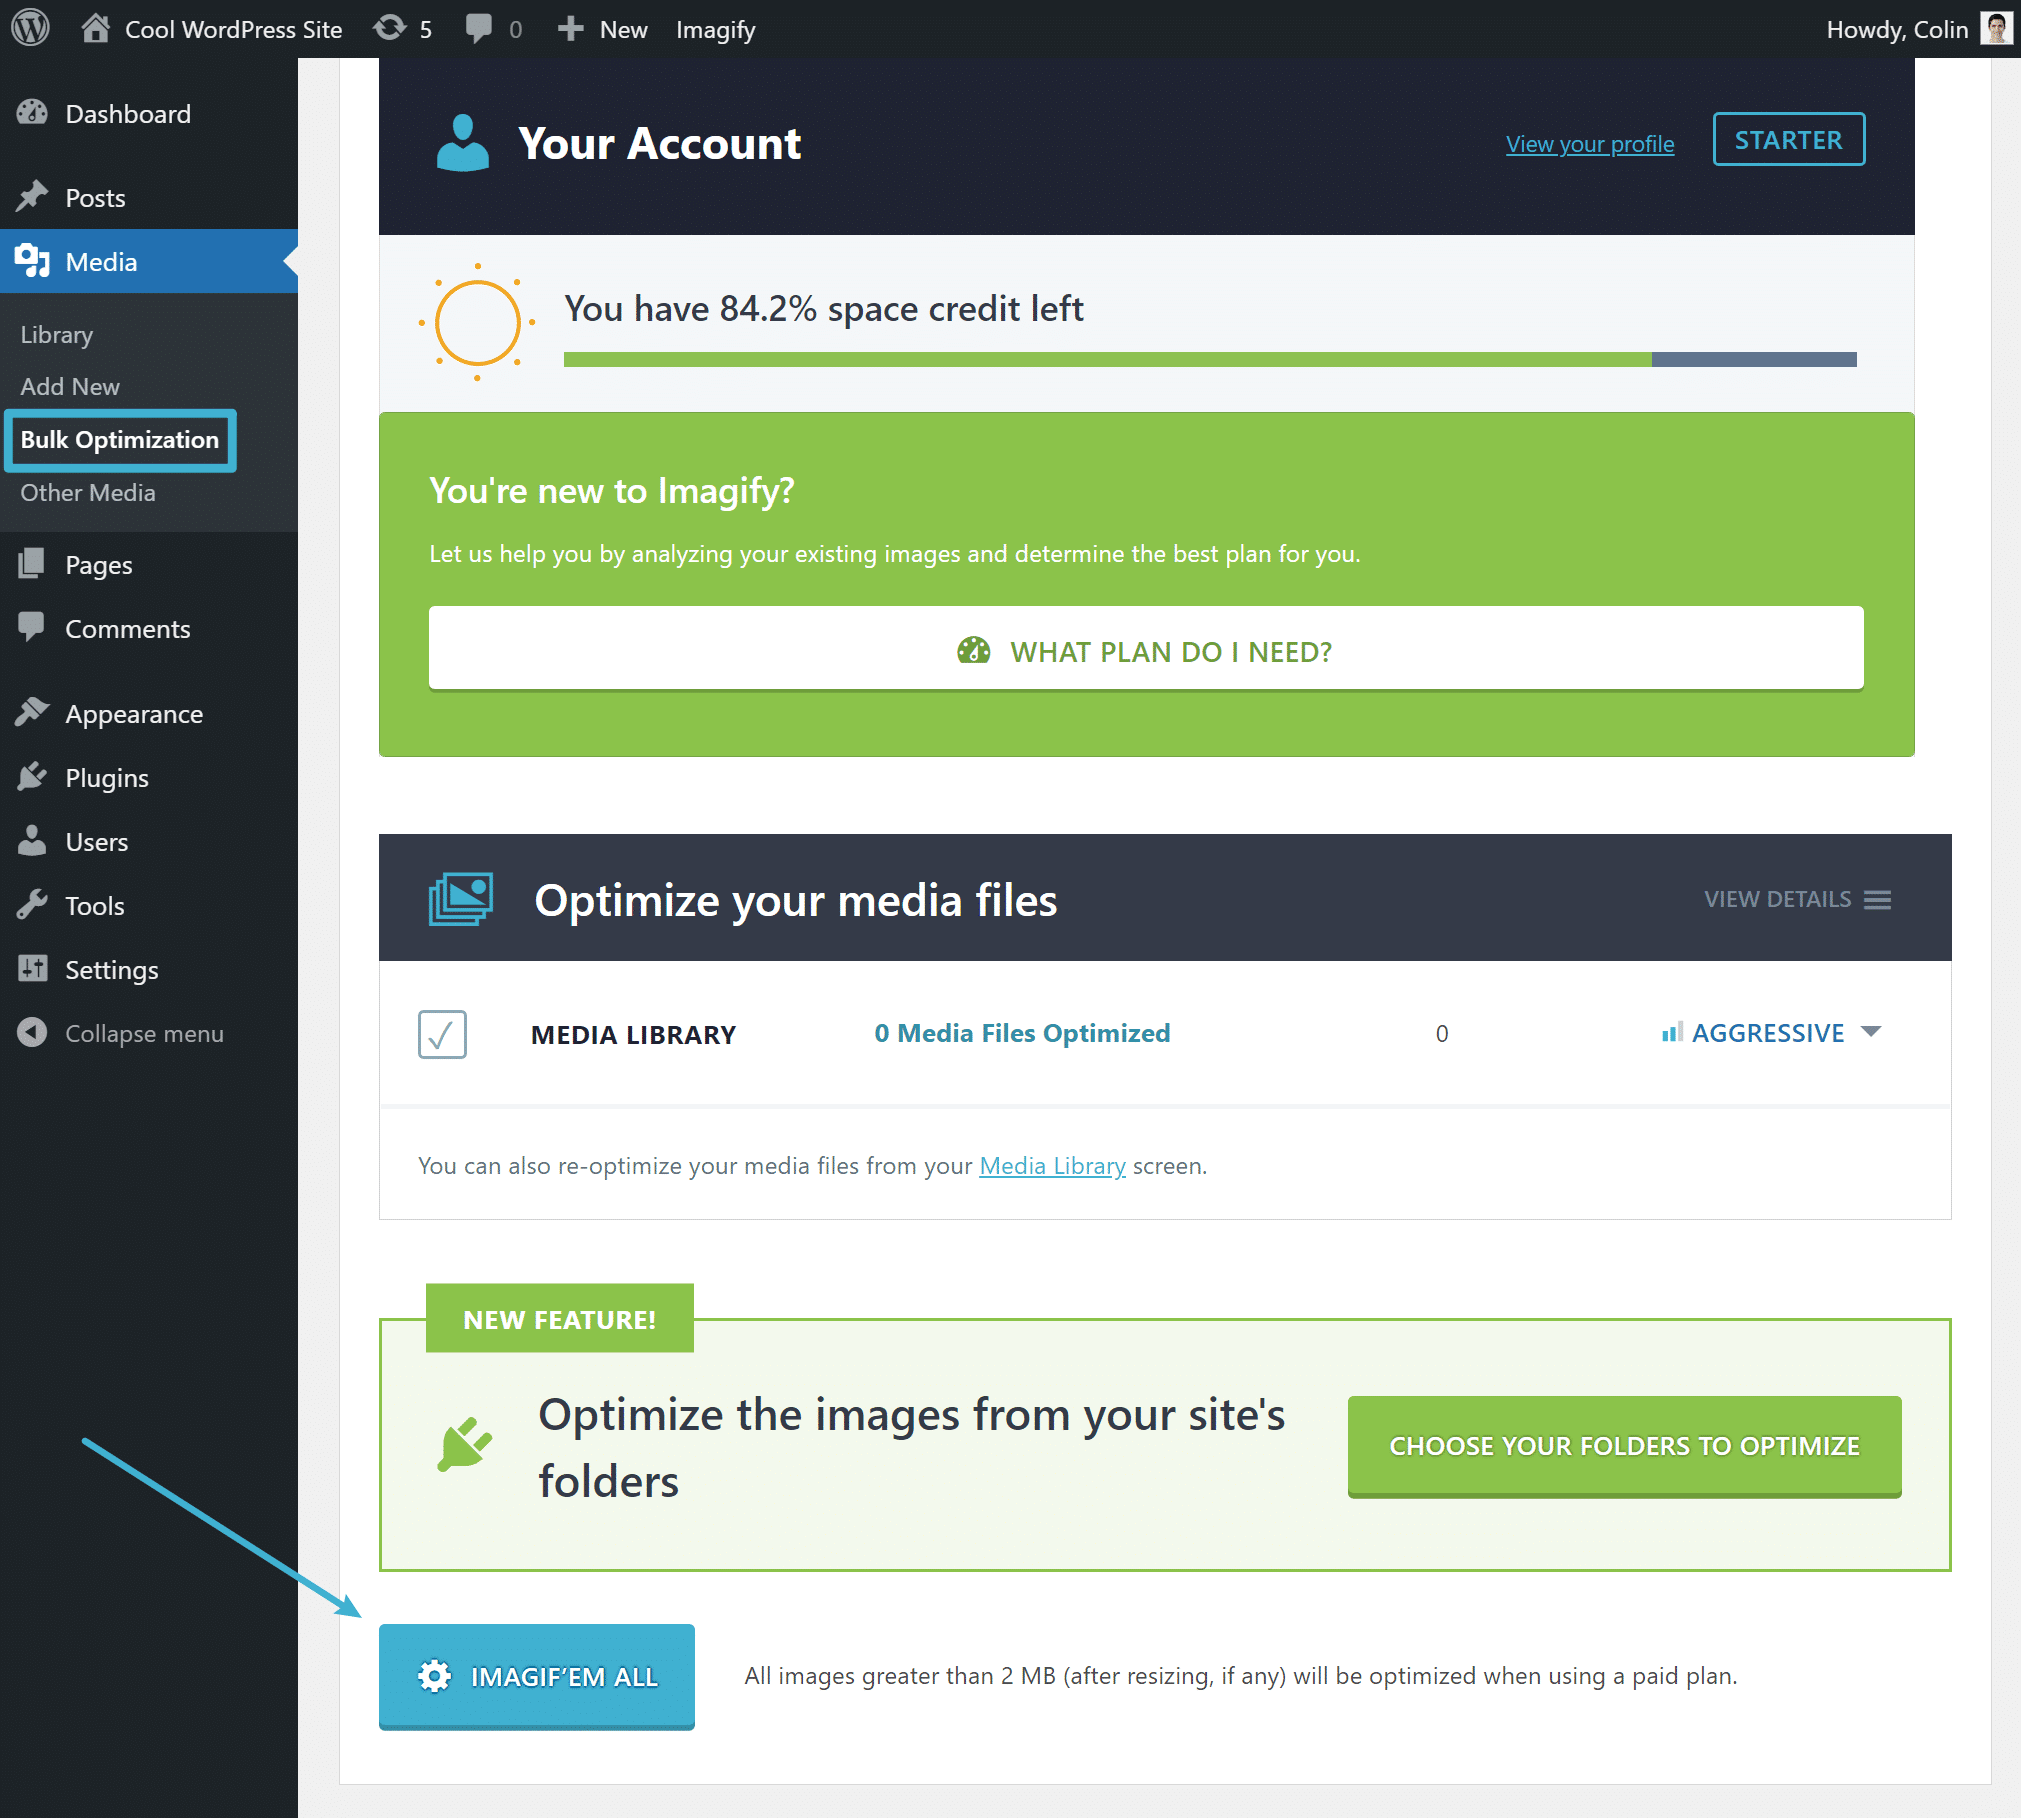Screen dimensions: 2021x1818
Task: Click the updates refresh icon showing 5
Action: (389, 28)
